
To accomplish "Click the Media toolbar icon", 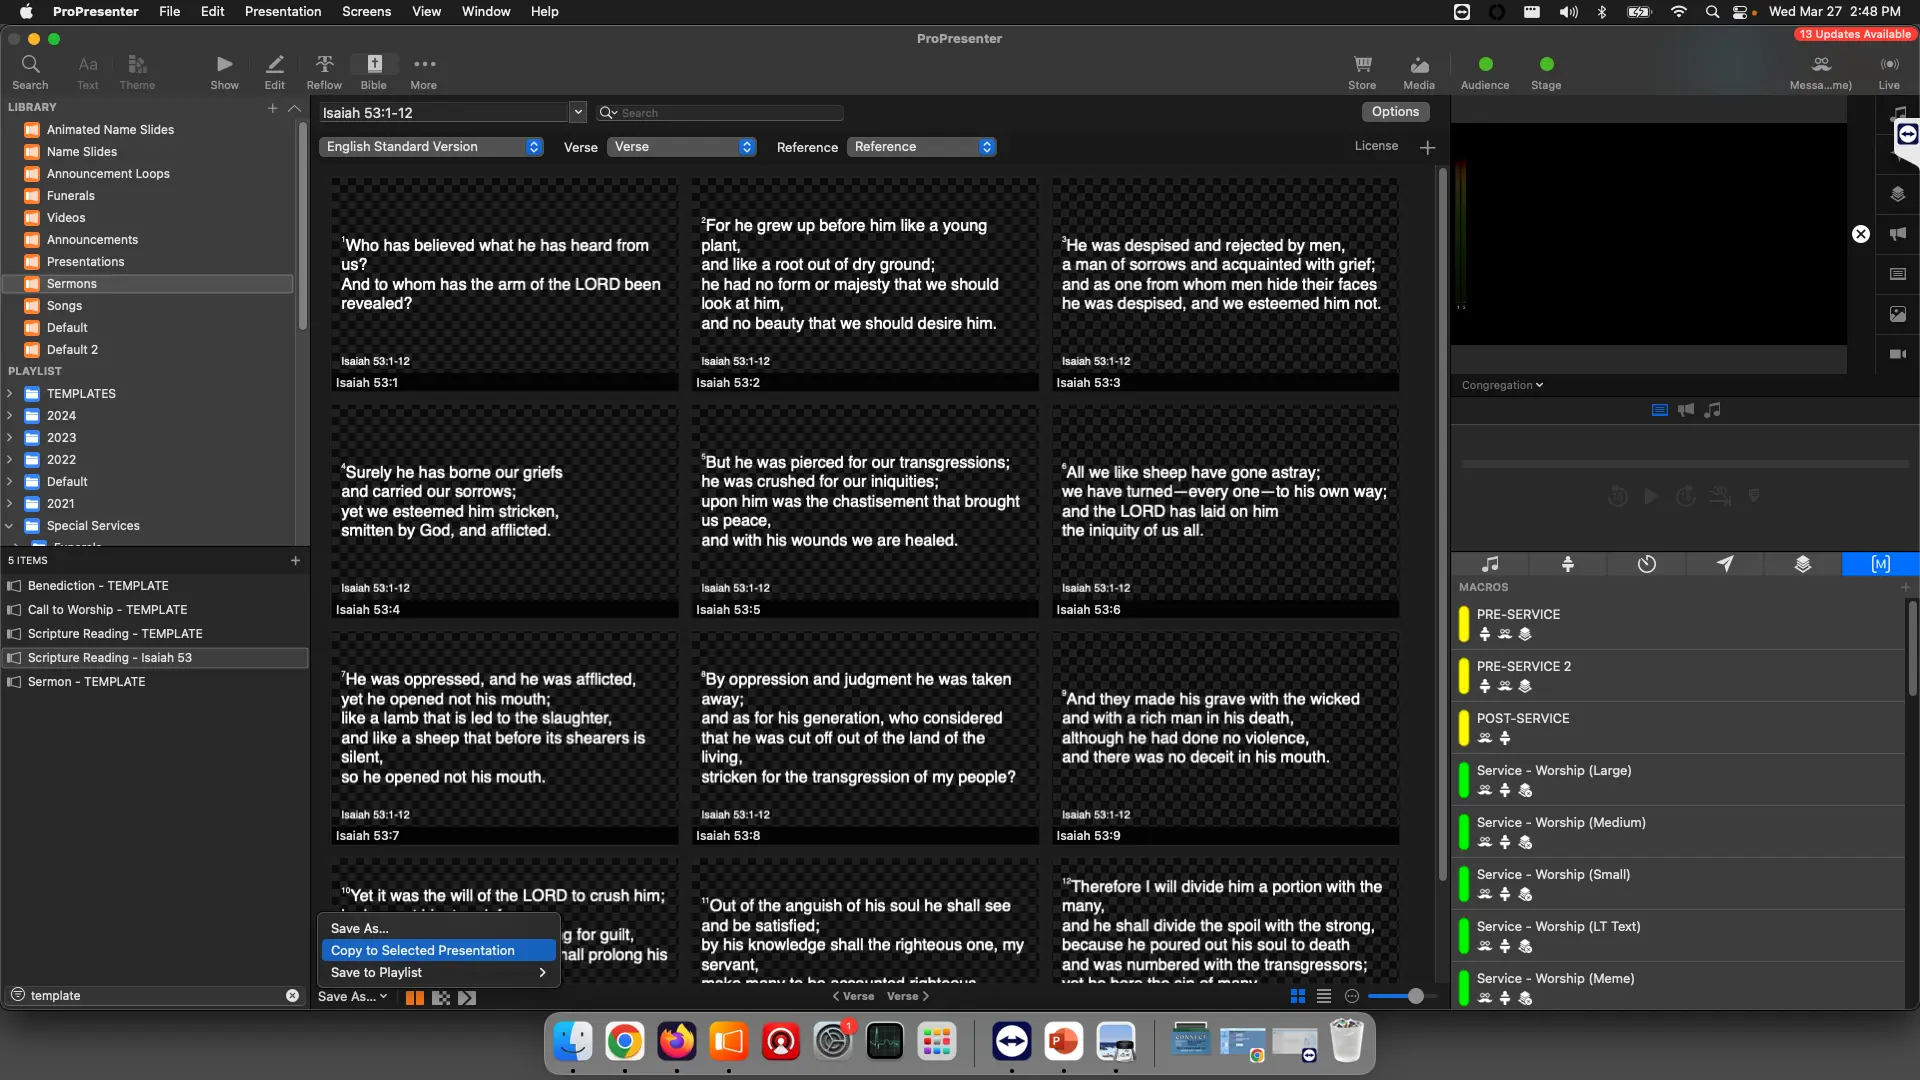I will coord(1418,71).
